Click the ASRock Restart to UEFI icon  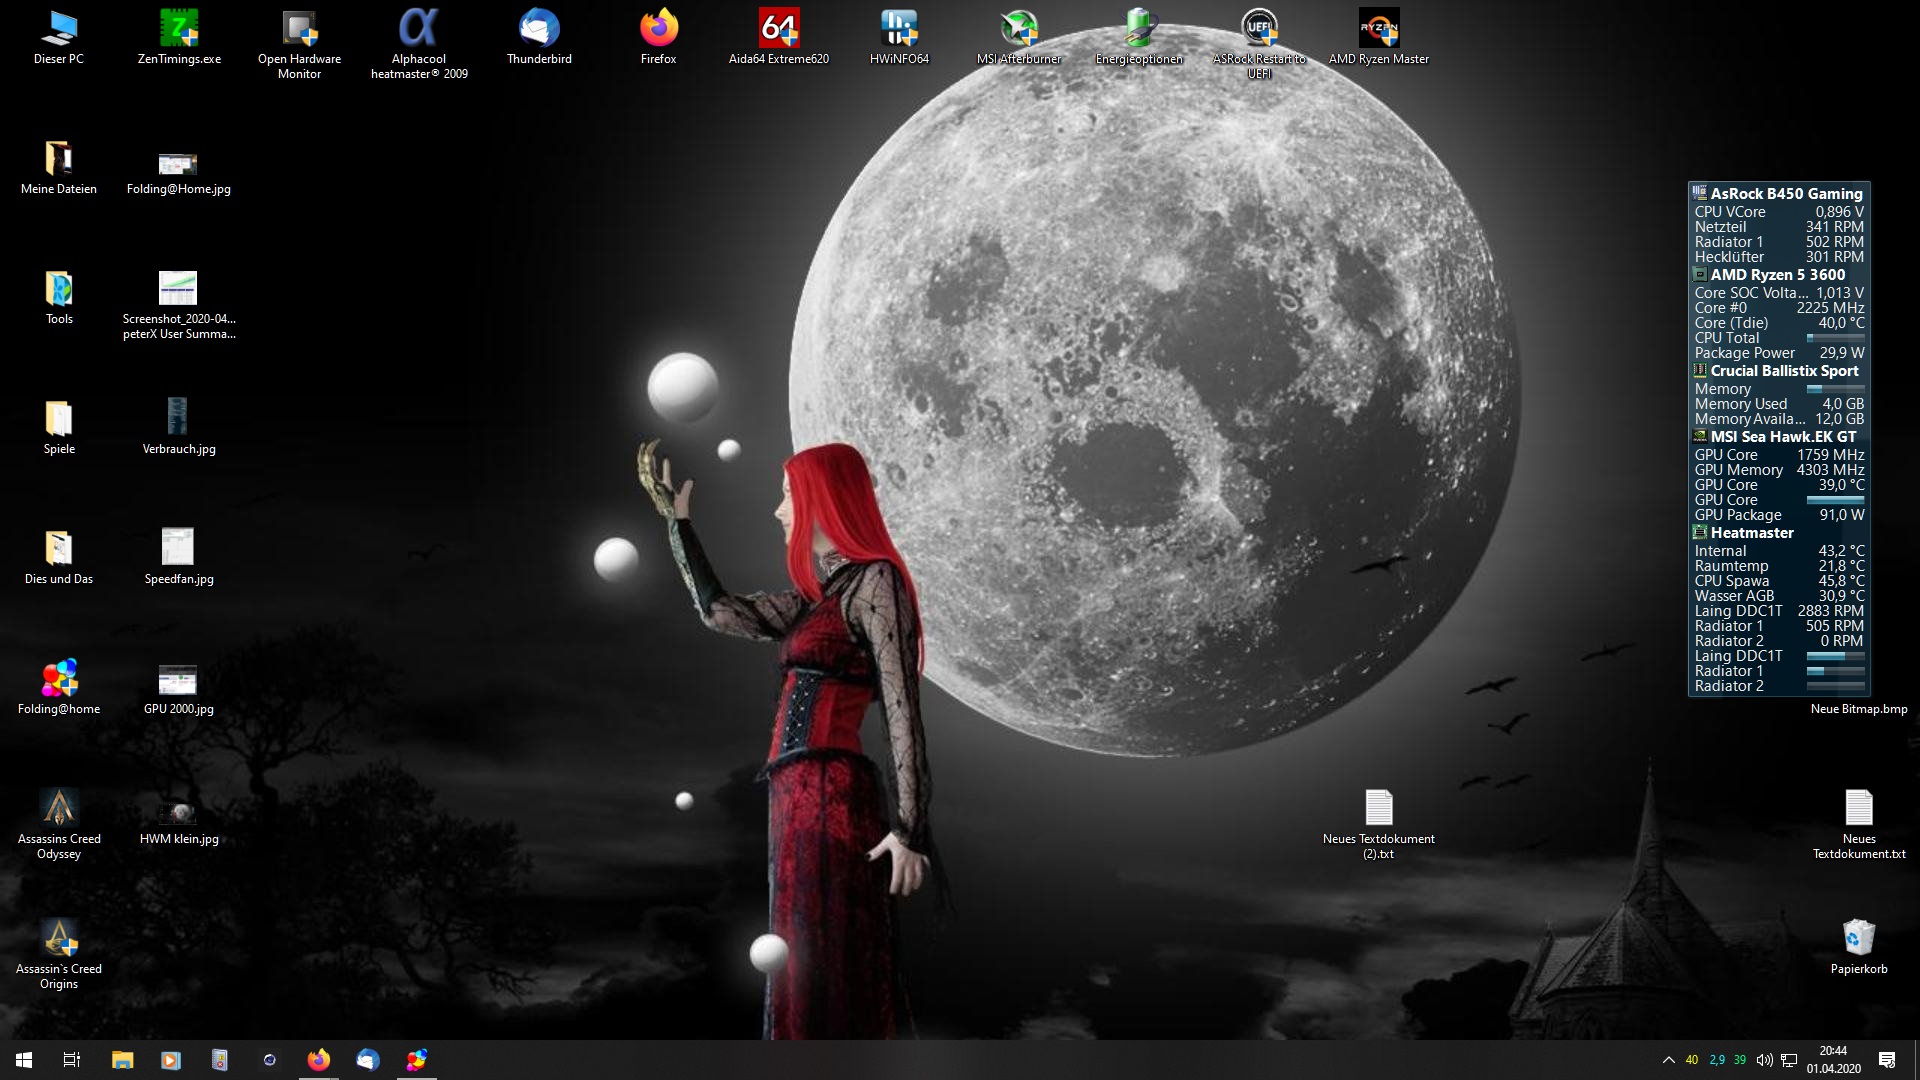1259,30
